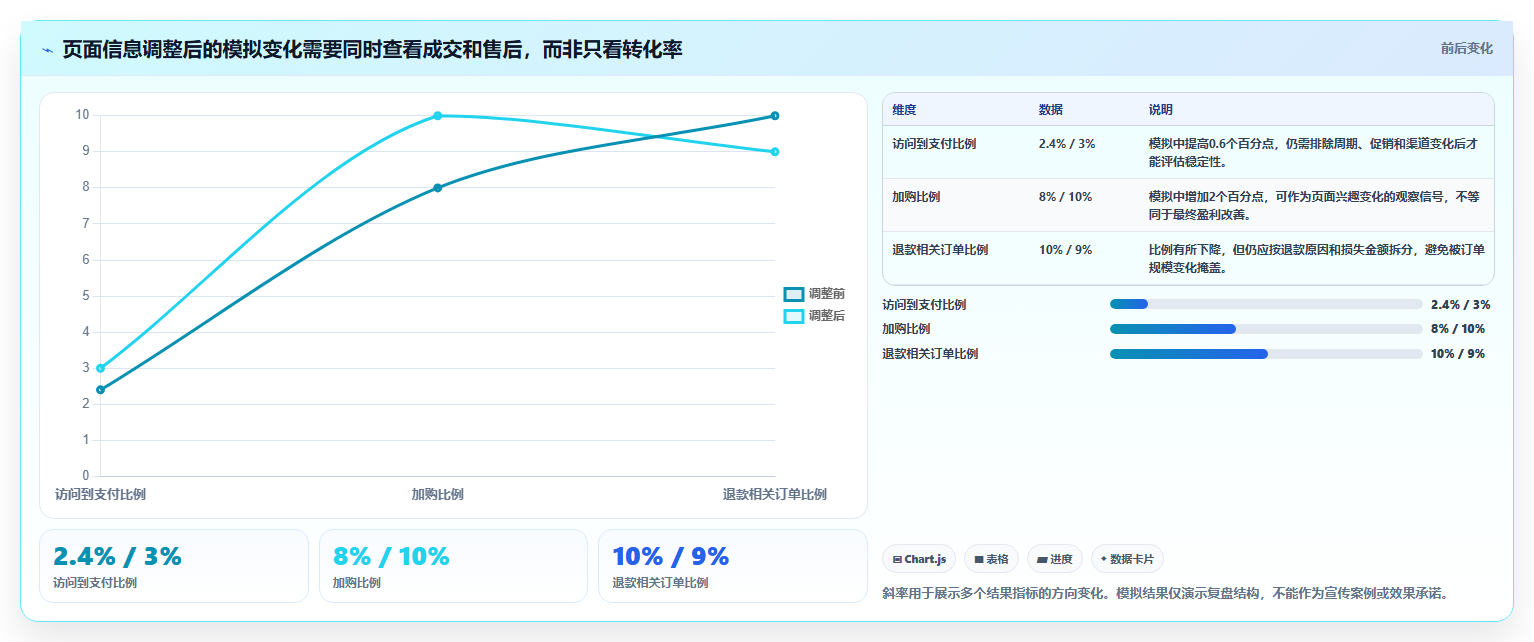1534x642 pixels.
Task: Select the Chart.js chip
Action: (919, 559)
